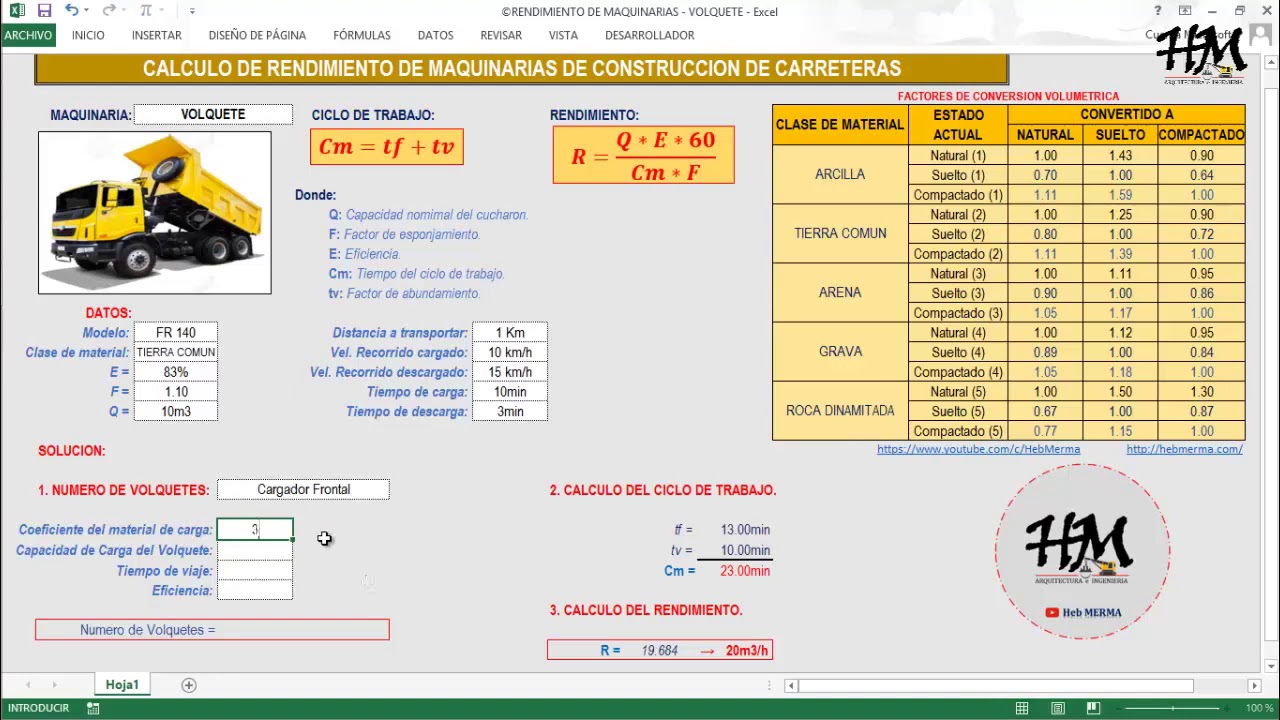Click the R = 19.684 result cell
The image size is (1280, 720).
click(x=660, y=650)
